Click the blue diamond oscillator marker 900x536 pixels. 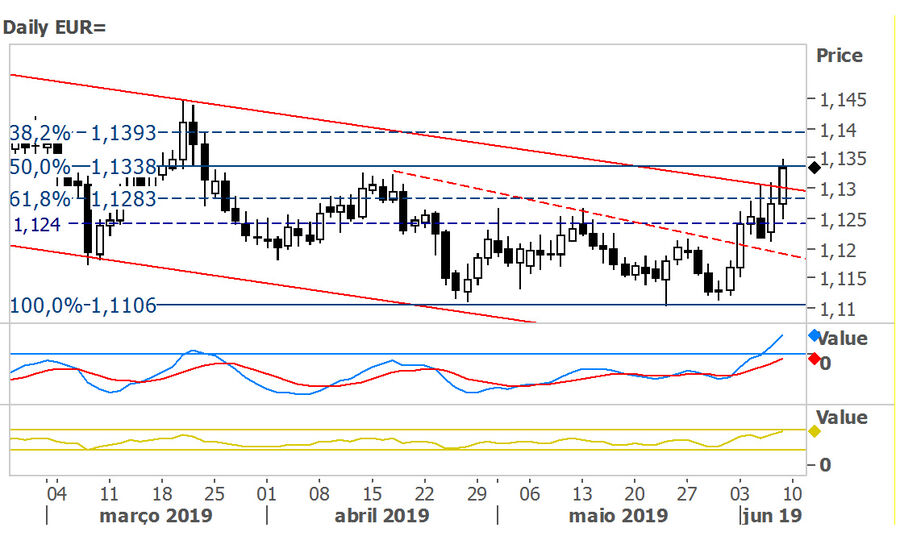(814, 335)
